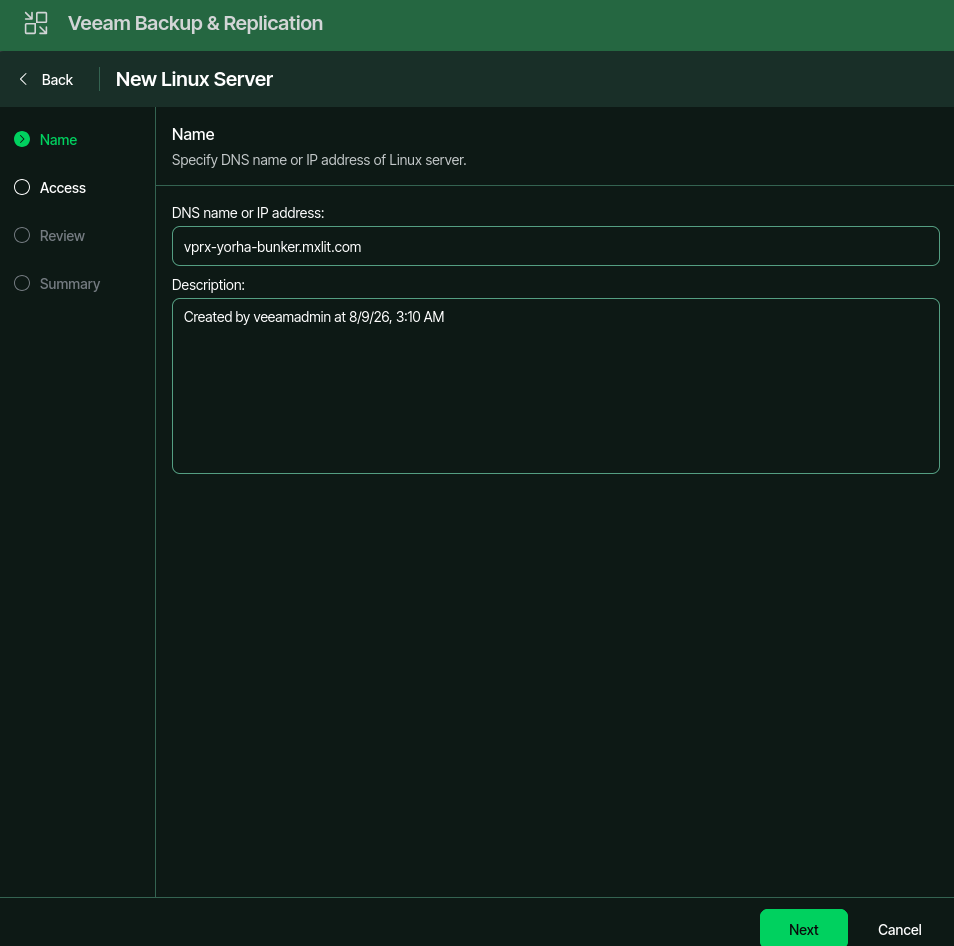Switch to the Access wizard step
Screen dimensions: 954x946
pyautogui.click(x=63, y=188)
